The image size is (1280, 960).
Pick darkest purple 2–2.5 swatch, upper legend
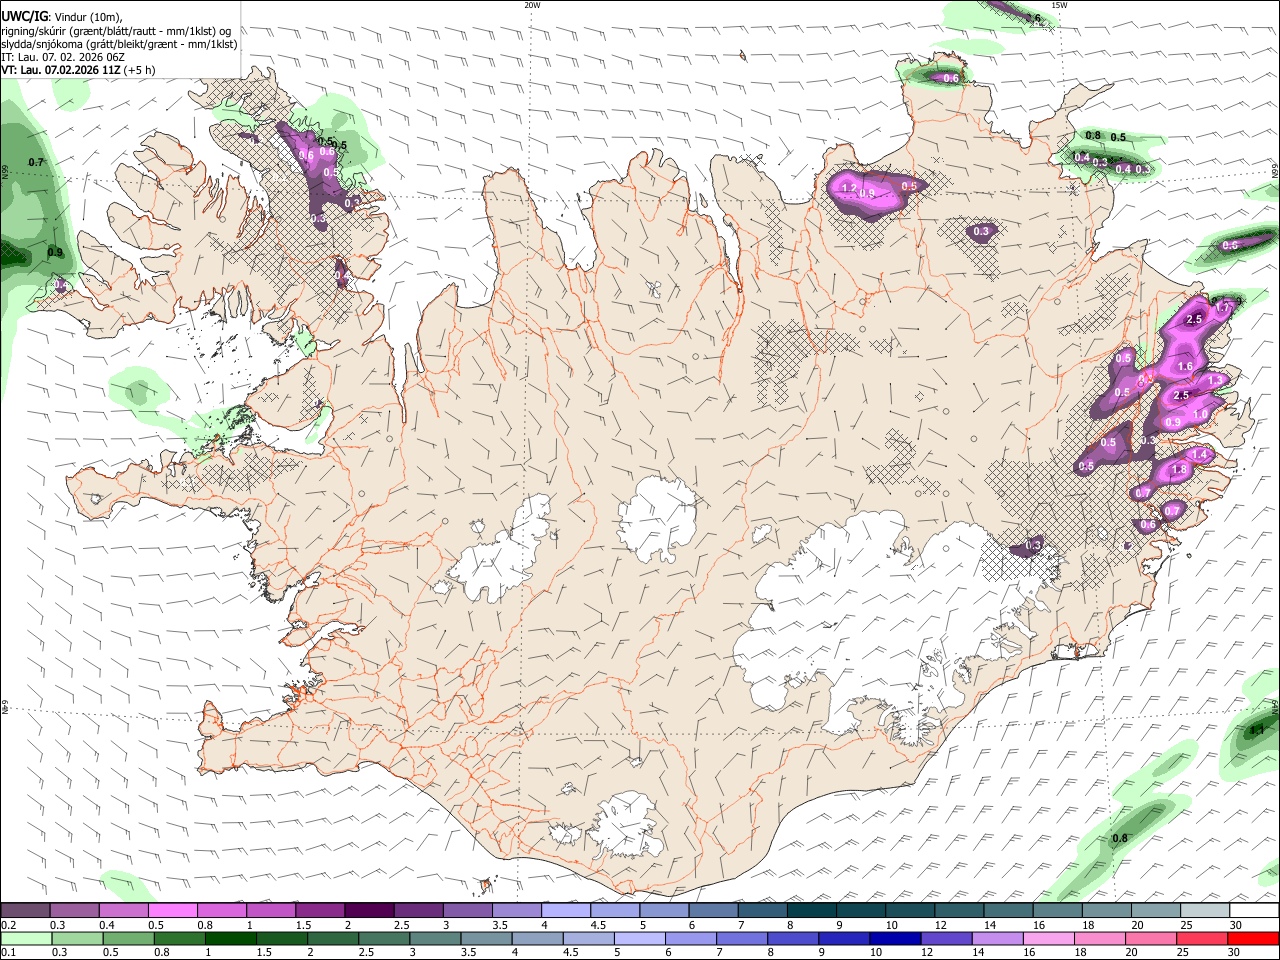click(x=368, y=911)
